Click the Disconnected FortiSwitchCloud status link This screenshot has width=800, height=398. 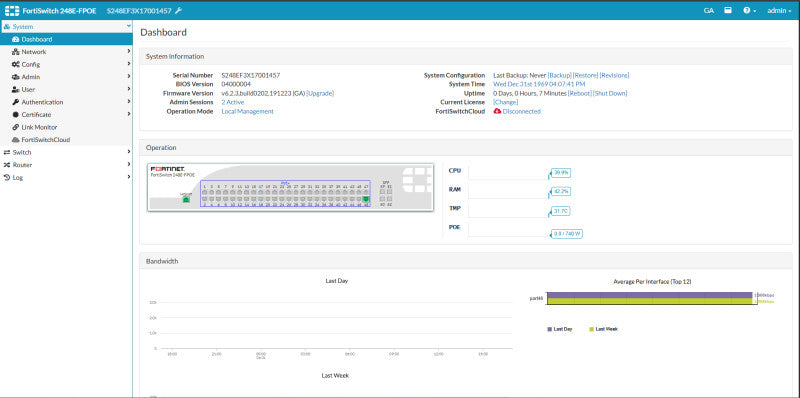[521, 111]
